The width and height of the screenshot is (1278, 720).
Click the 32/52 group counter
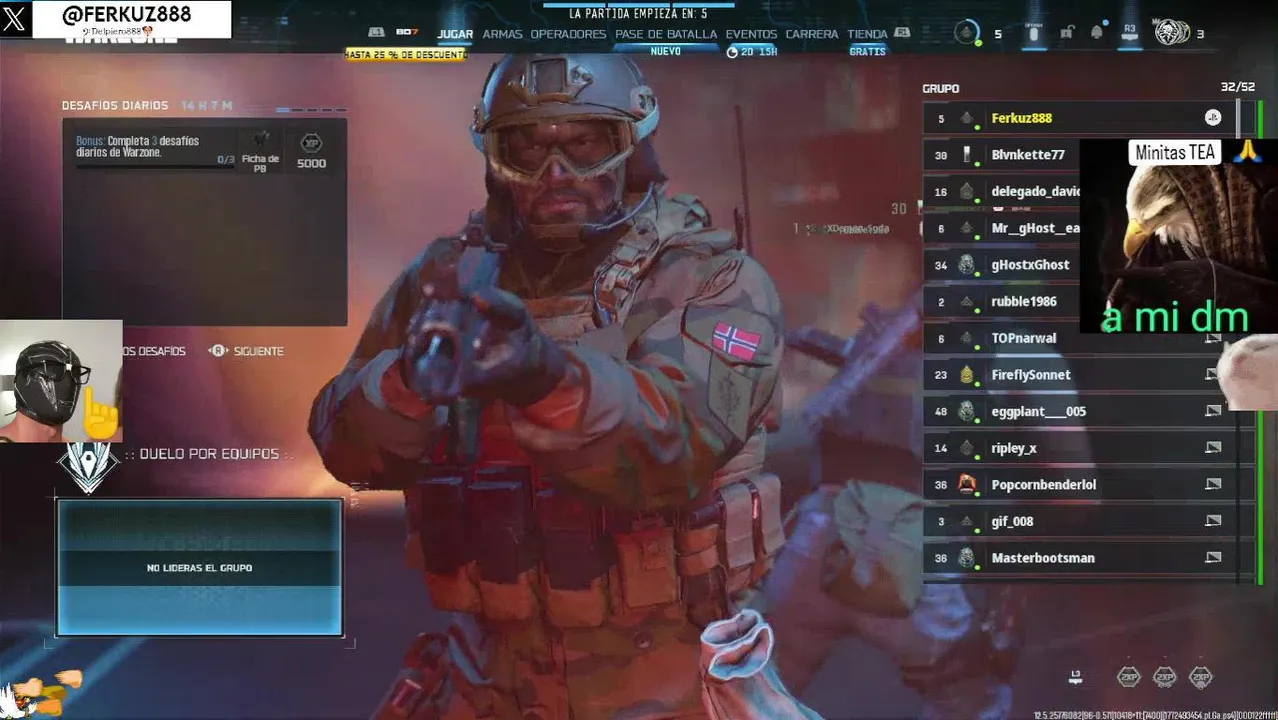[1237, 88]
